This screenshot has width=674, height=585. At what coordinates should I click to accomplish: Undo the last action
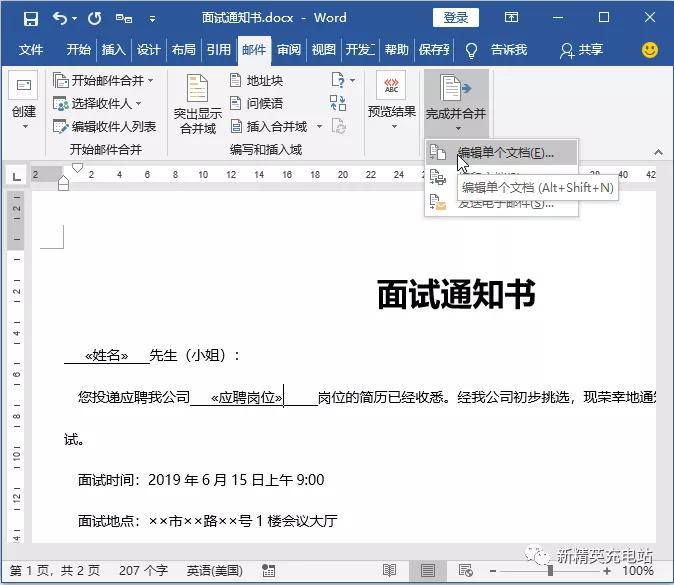59,18
